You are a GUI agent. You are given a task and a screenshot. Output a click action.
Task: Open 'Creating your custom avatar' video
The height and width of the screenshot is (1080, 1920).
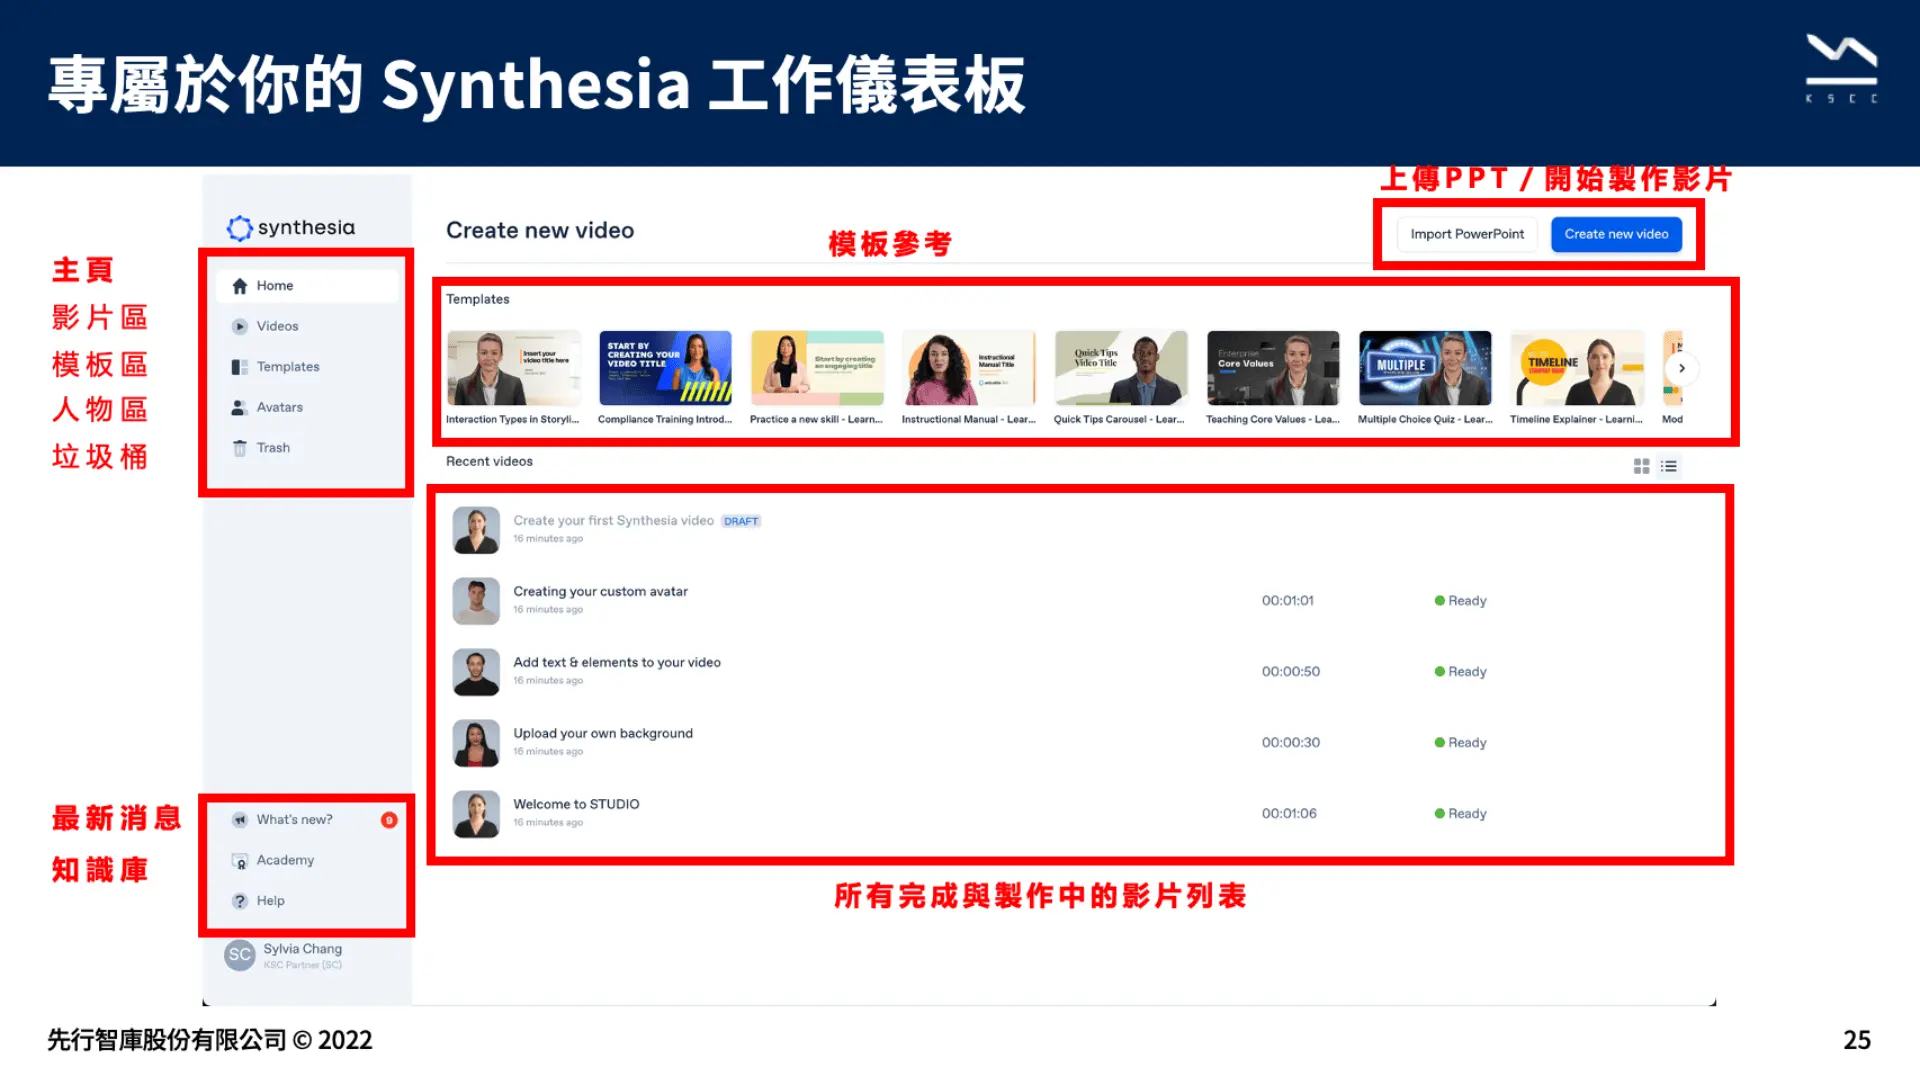pyautogui.click(x=600, y=592)
